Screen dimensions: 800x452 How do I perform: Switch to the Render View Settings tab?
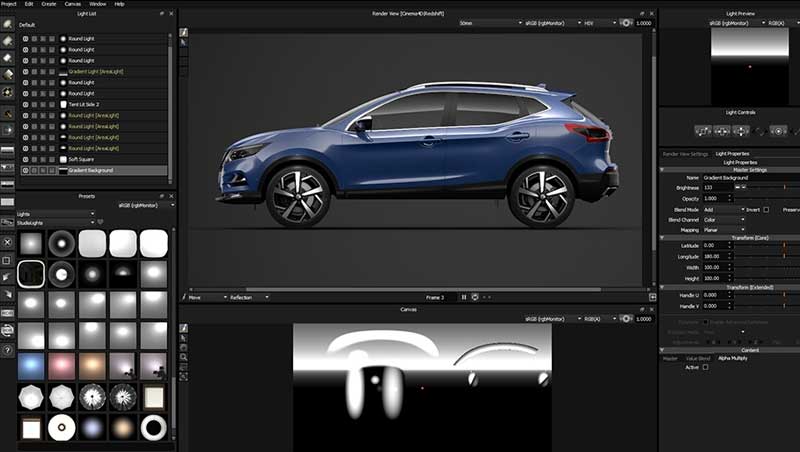tap(685, 154)
